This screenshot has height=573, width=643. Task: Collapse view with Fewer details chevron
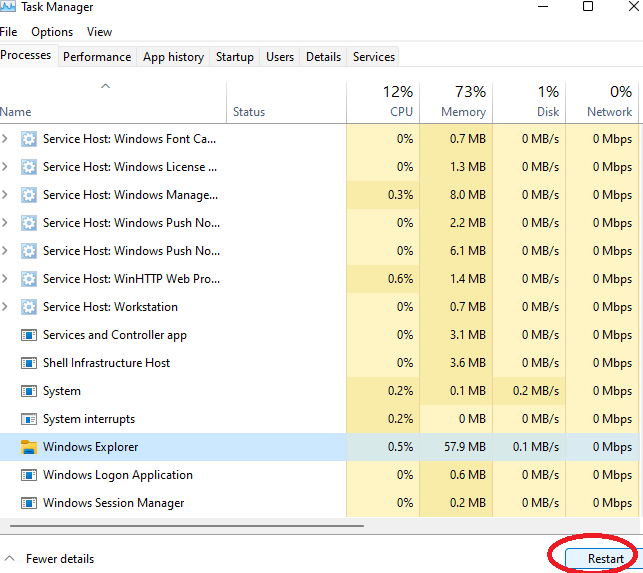pyautogui.click(x=9, y=558)
